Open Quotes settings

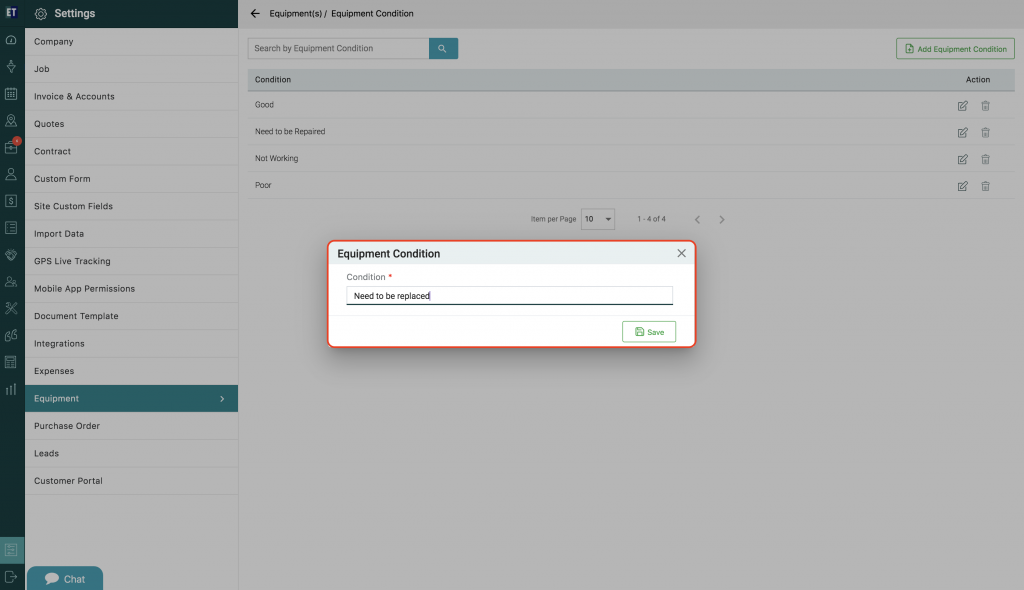click(131, 123)
